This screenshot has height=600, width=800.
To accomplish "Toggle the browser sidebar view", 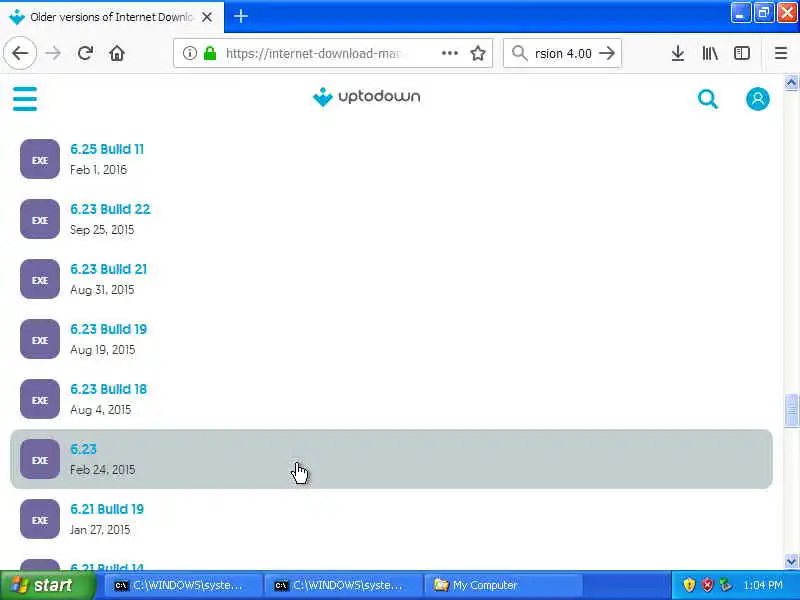I will tap(742, 53).
